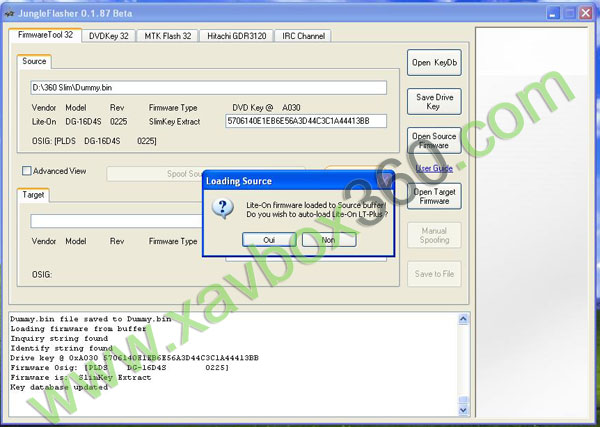Click the source file path field
This screenshot has height=427, width=600.
(209, 88)
